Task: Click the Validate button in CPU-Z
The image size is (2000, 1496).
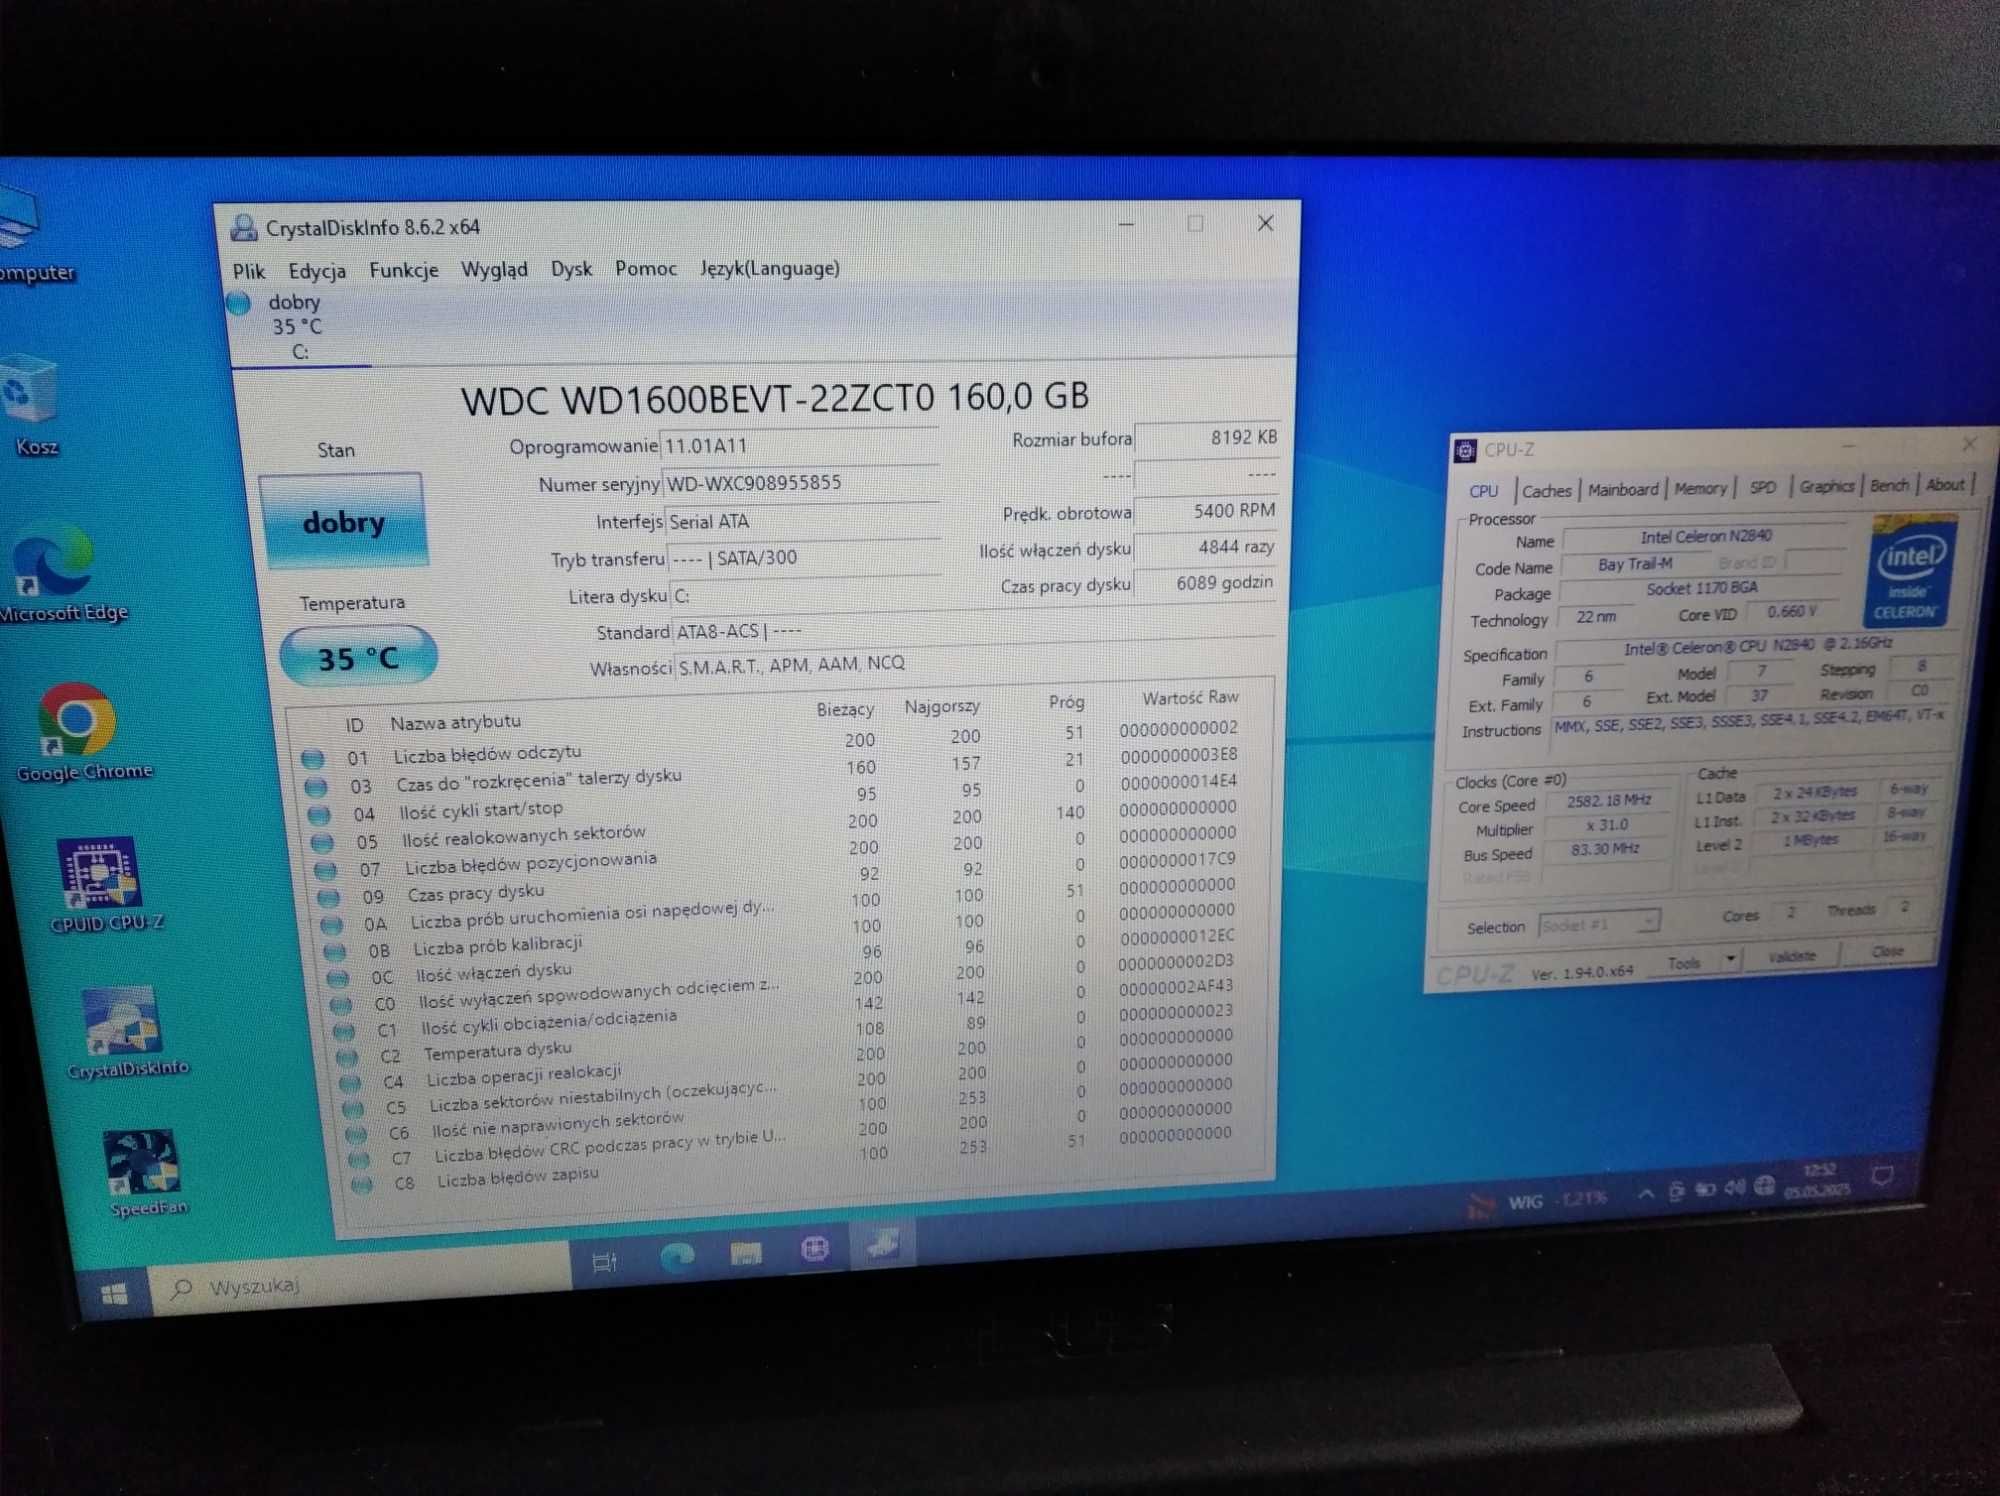Action: 1791,957
